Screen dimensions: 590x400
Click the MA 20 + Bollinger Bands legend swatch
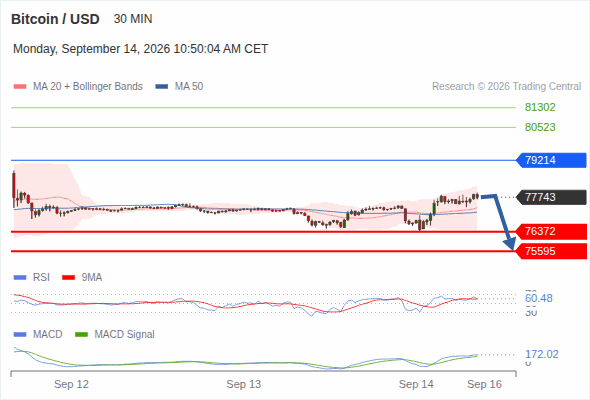tap(20, 87)
